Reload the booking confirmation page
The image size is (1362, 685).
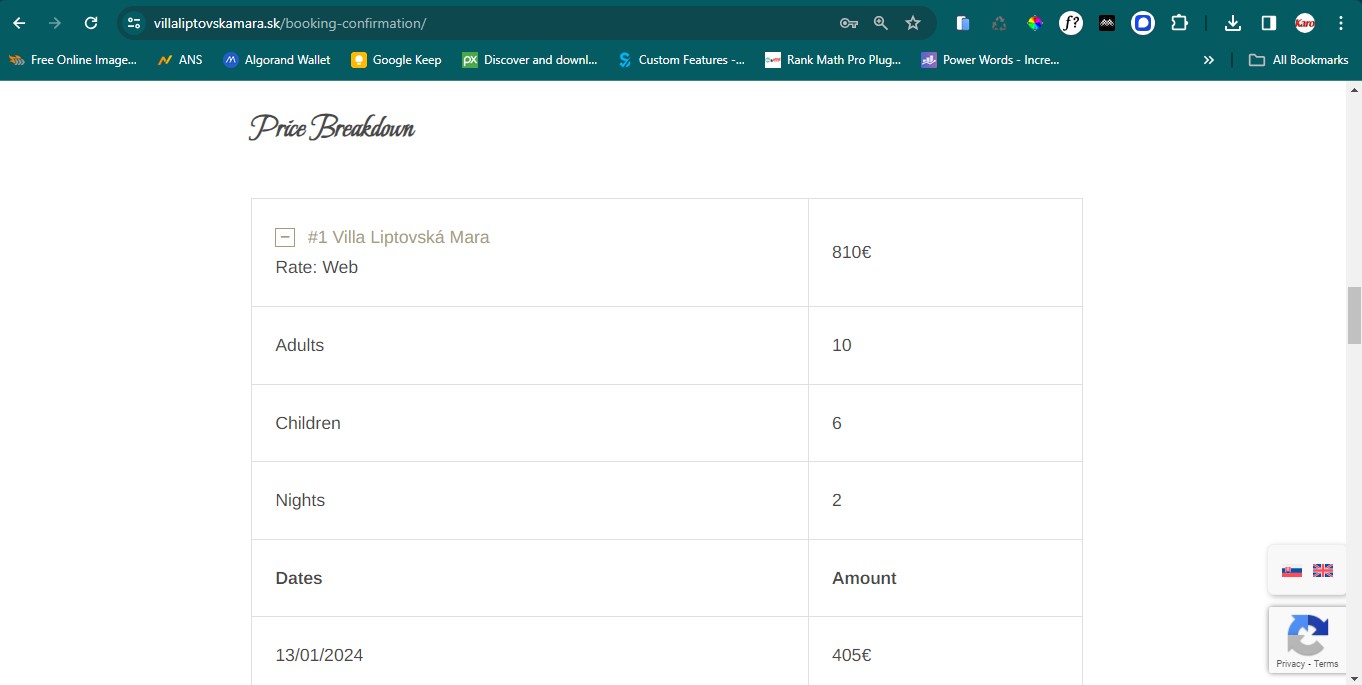[91, 23]
